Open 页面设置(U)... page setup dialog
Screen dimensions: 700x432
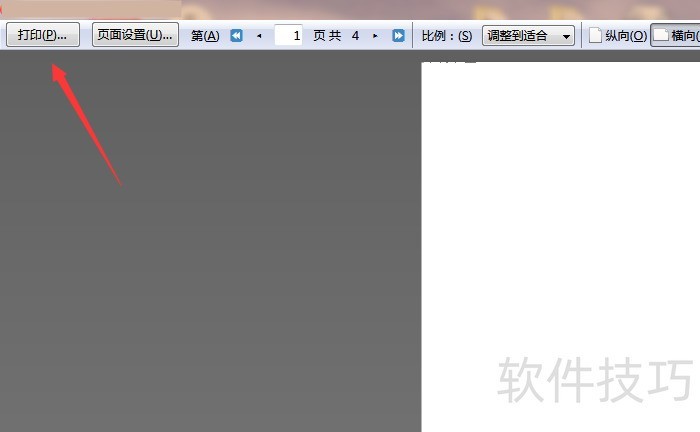click(x=135, y=35)
